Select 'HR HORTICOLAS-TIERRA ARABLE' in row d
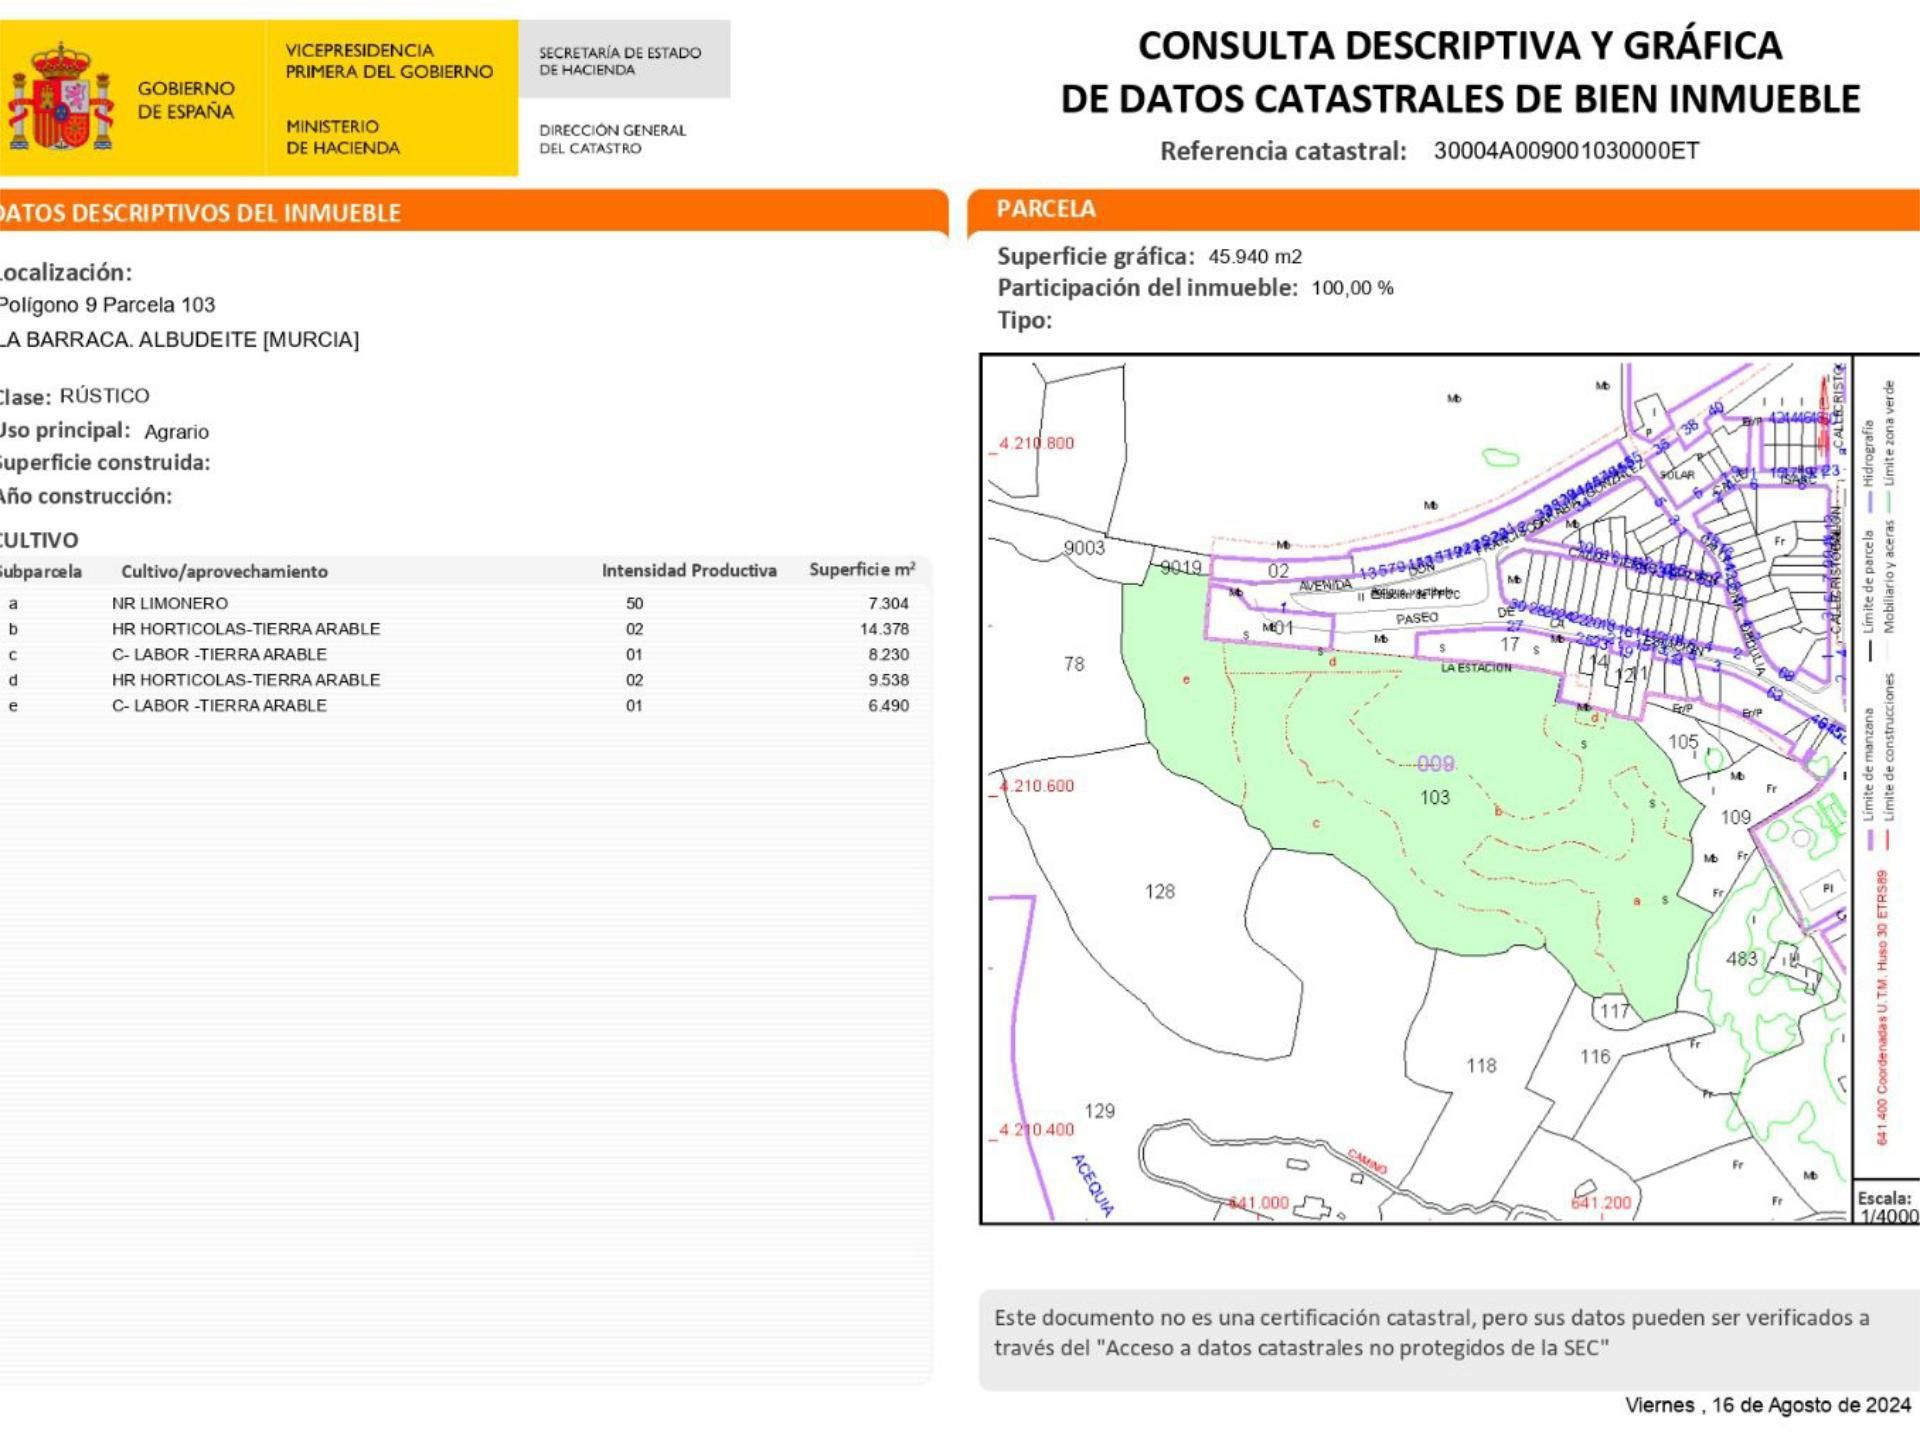 point(246,680)
